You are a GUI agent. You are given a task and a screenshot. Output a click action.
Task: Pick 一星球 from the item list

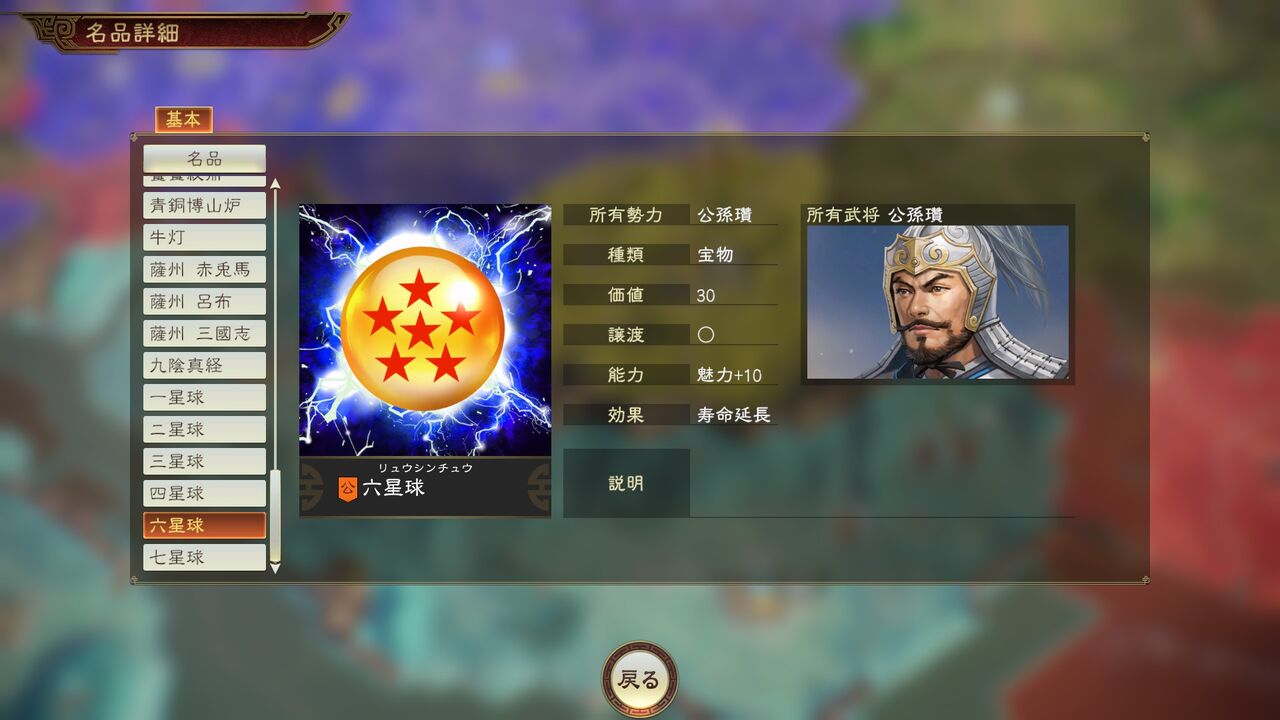[204, 397]
